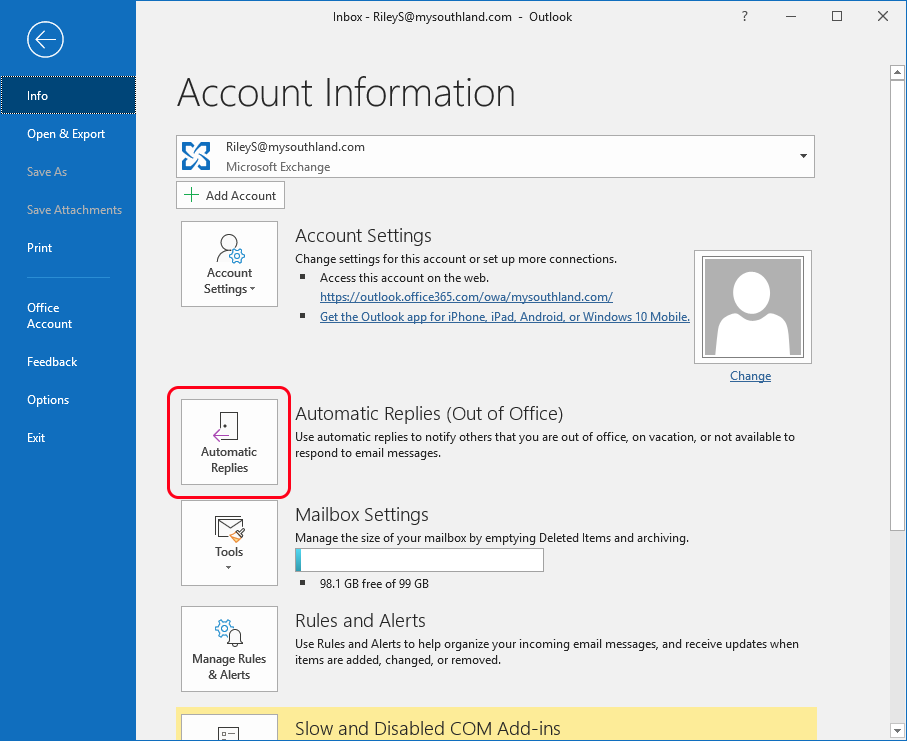Click the profile picture placeholder

(752, 306)
